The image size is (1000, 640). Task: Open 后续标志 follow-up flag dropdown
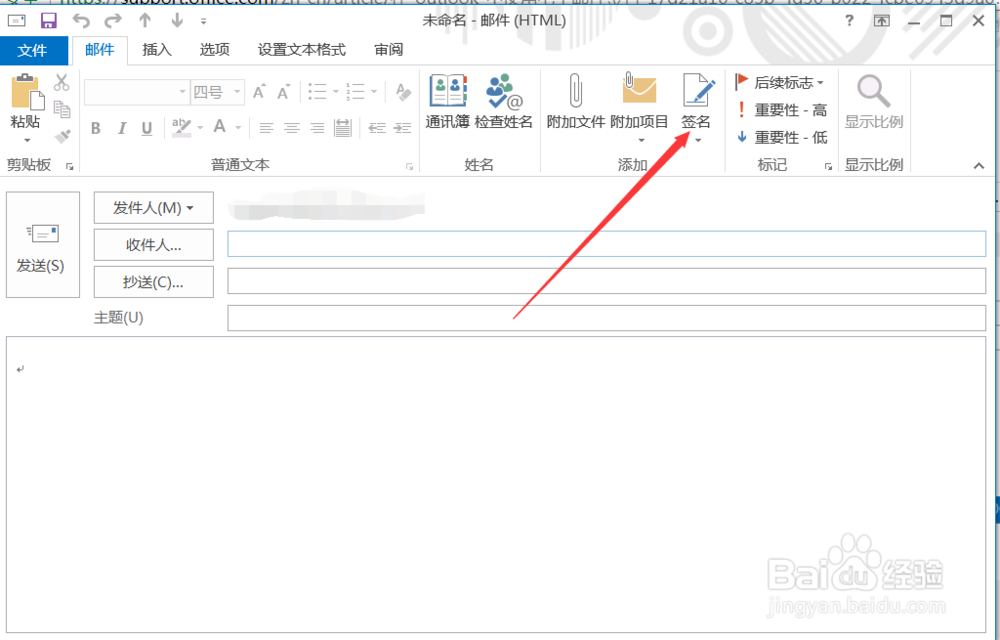780,82
